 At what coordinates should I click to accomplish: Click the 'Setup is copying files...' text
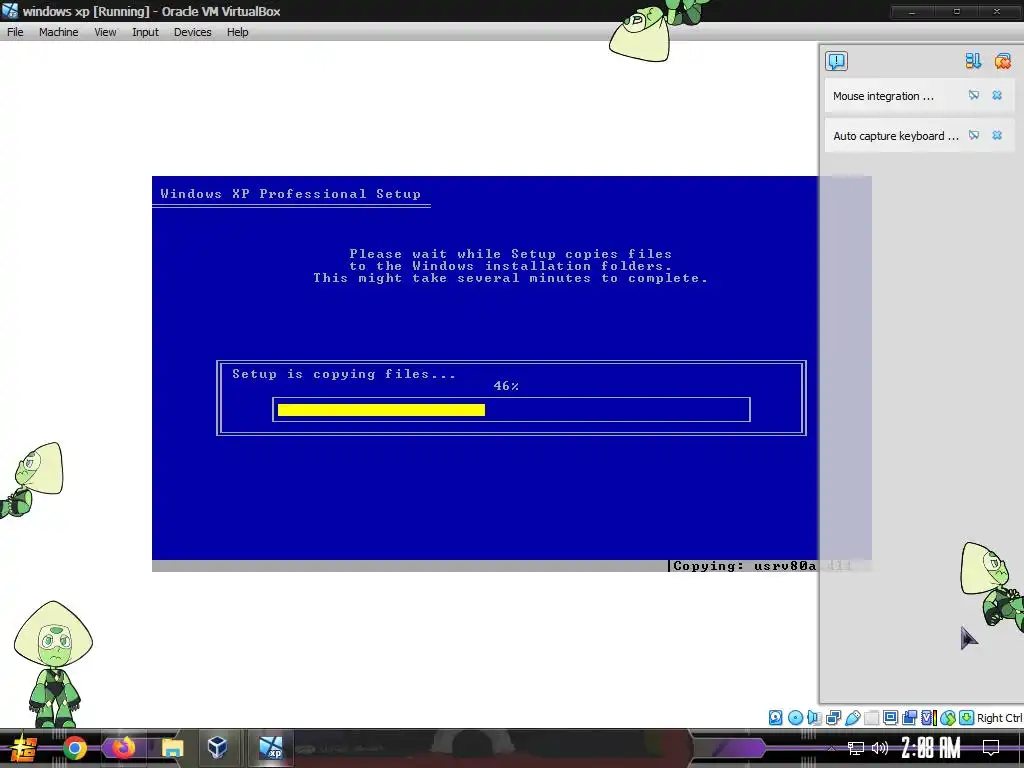click(x=344, y=374)
